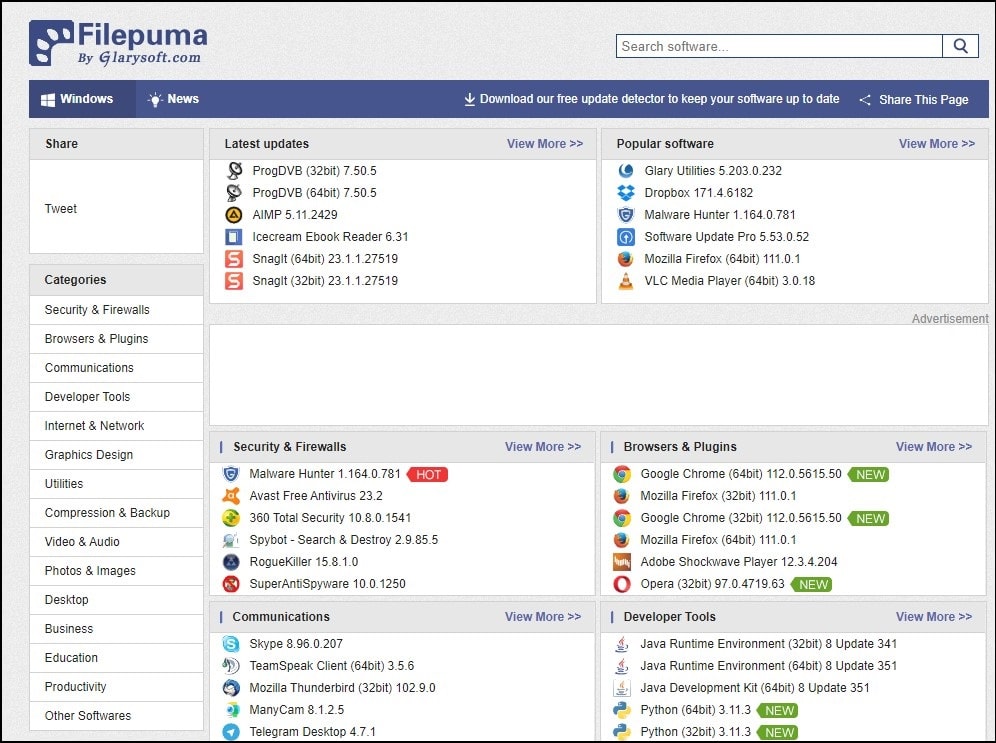Click the Spybot Search & Destroy icon

click(231, 540)
